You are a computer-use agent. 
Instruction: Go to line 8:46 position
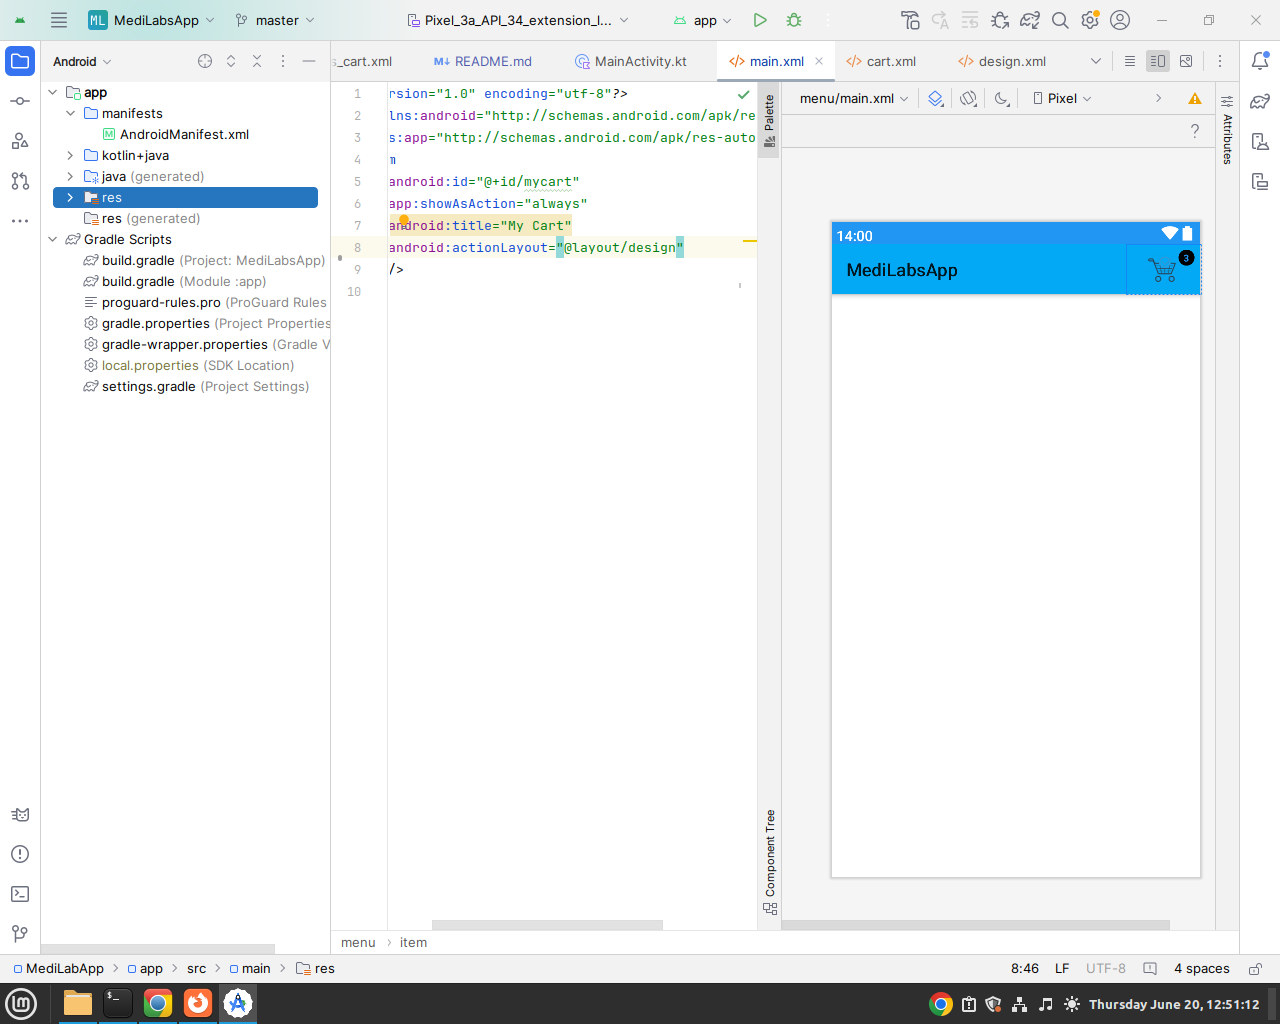(1025, 968)
